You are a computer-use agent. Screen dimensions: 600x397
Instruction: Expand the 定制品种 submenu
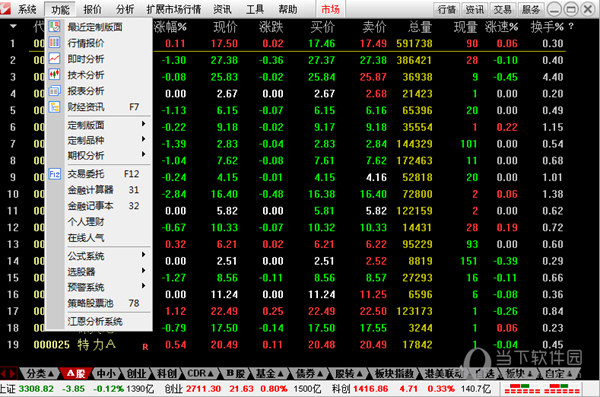coord(143,139)
